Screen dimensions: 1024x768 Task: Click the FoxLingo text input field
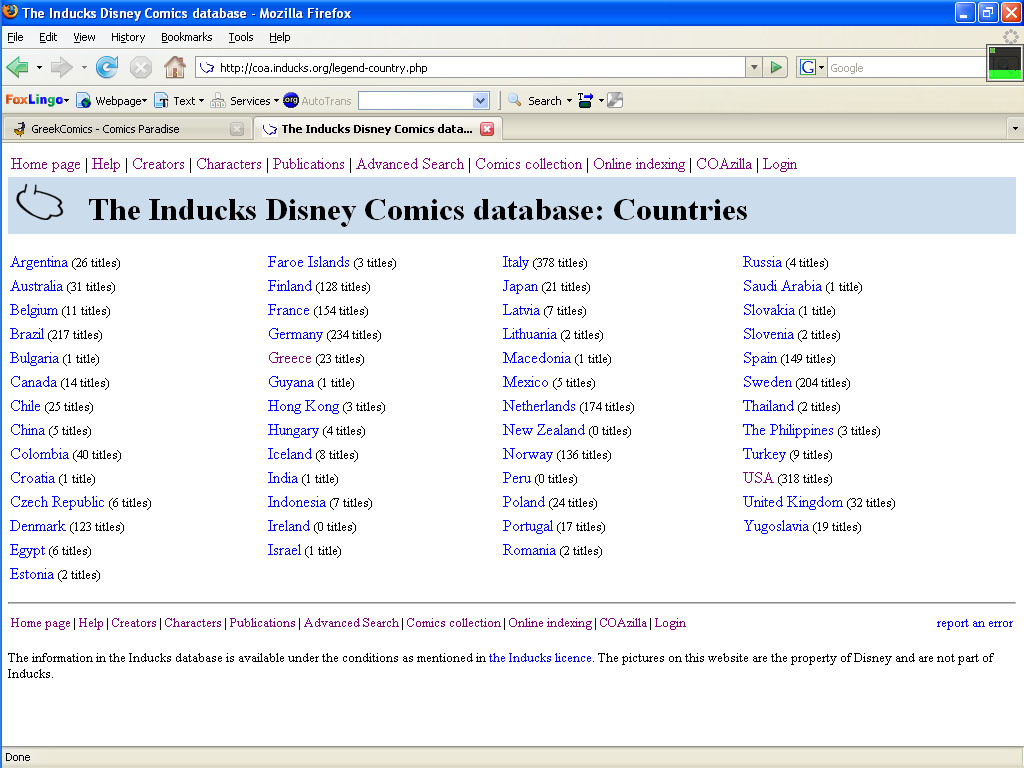[416, 101]
